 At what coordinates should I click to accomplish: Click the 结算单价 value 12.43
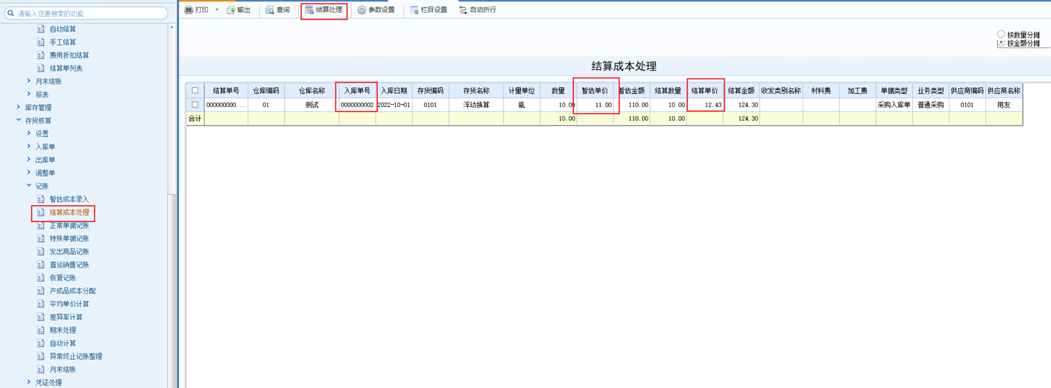coord(705,105)
